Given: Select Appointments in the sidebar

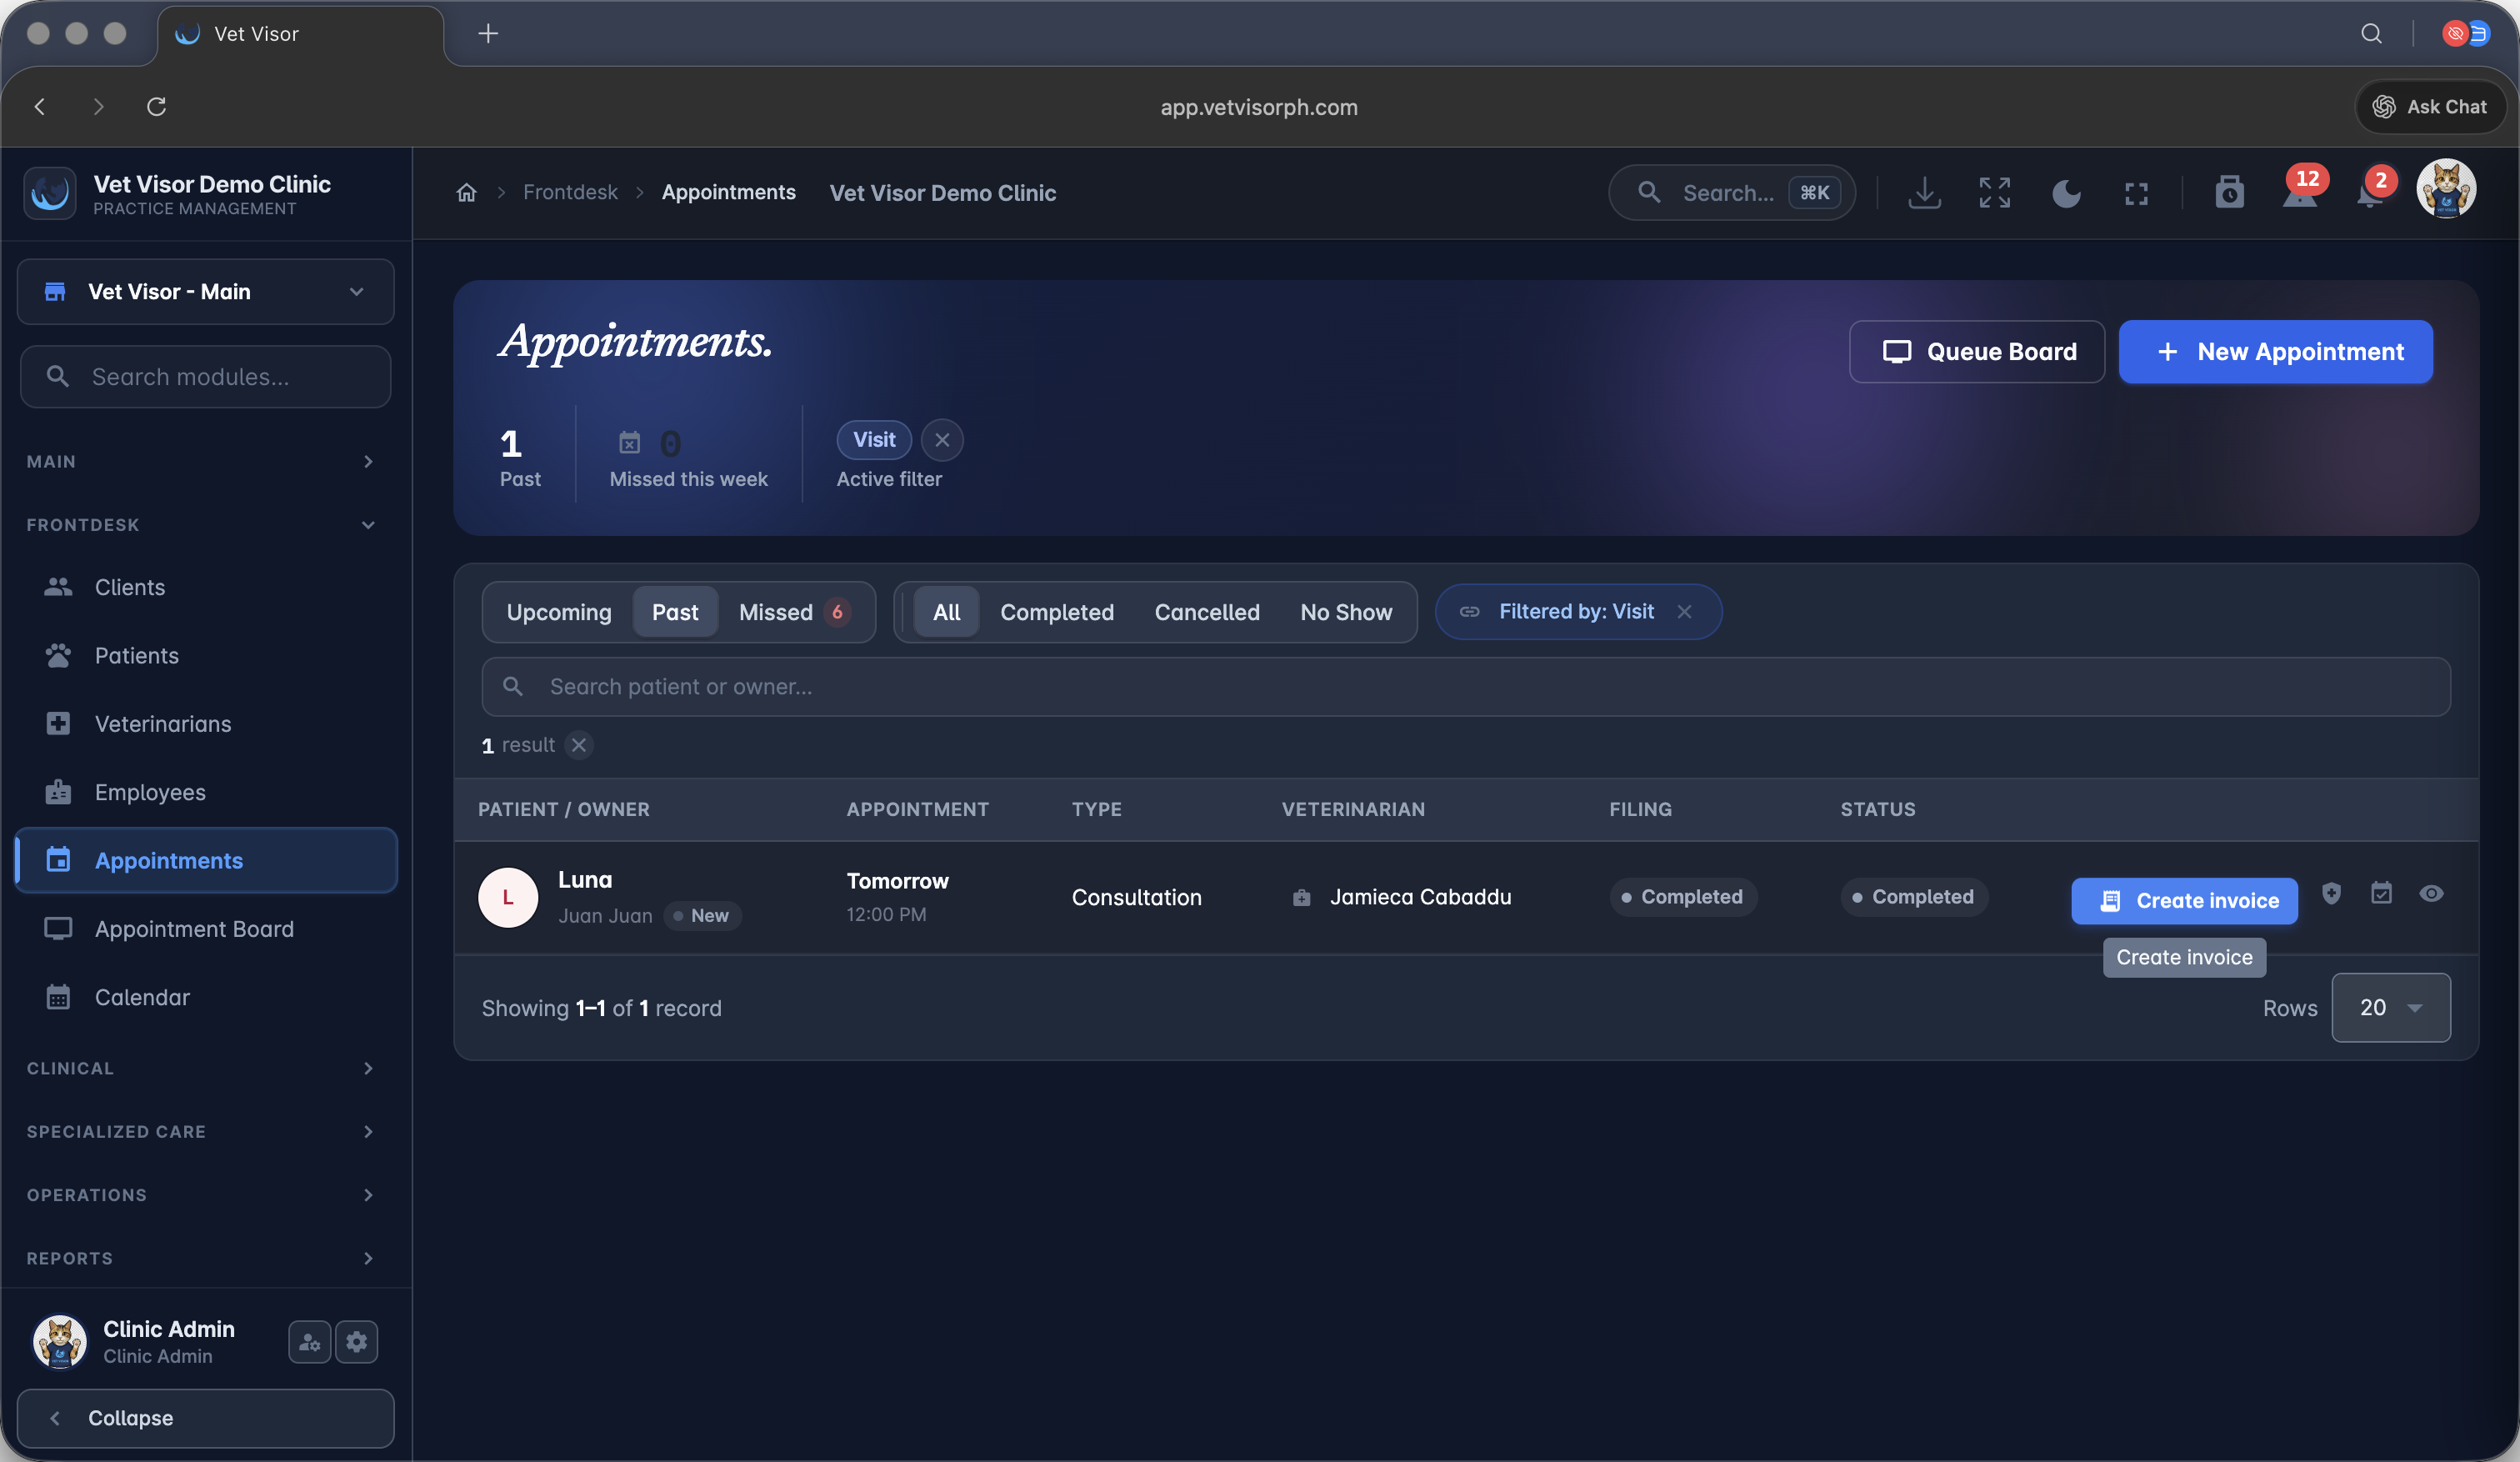Looking at the screenshot, I should 206,860.
